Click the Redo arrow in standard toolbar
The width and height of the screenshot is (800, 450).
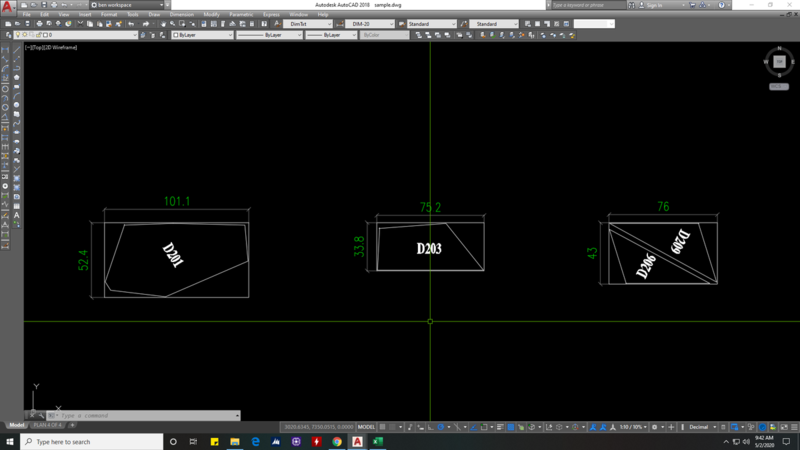[x=146, y=24]
